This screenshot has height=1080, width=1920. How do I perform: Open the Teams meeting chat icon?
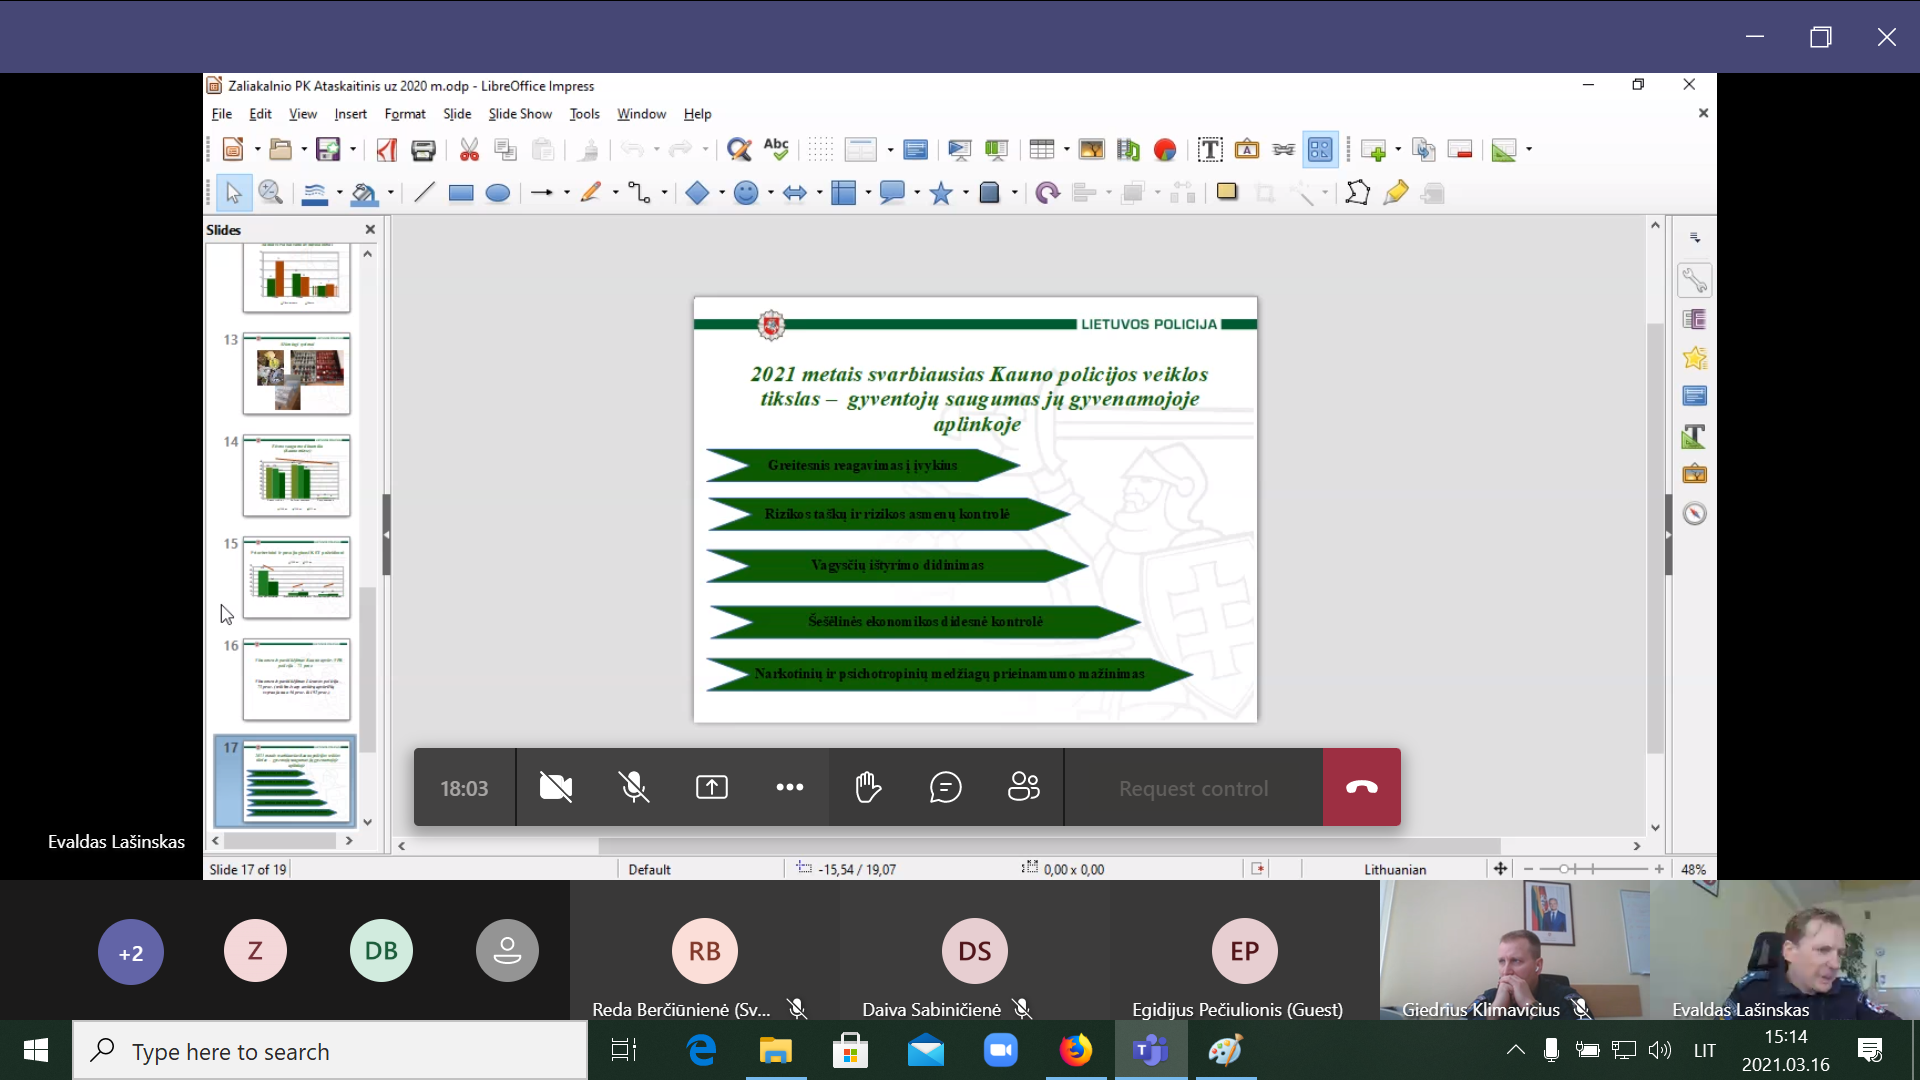coord(945,788)
